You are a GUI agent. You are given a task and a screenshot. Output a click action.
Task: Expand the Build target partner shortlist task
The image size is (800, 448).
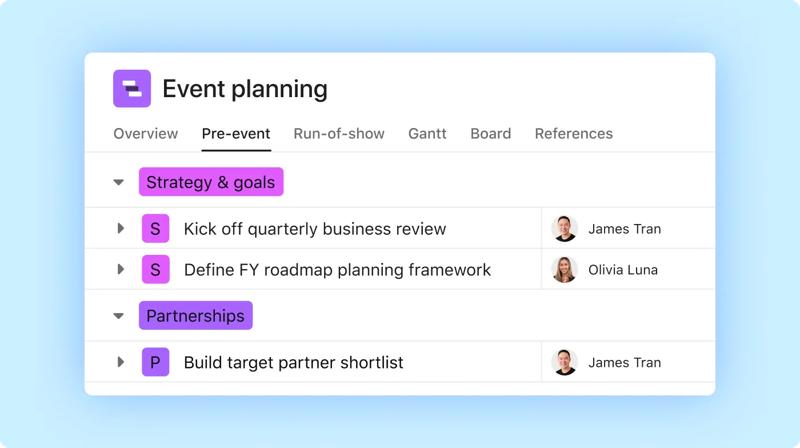click(120, 363)
